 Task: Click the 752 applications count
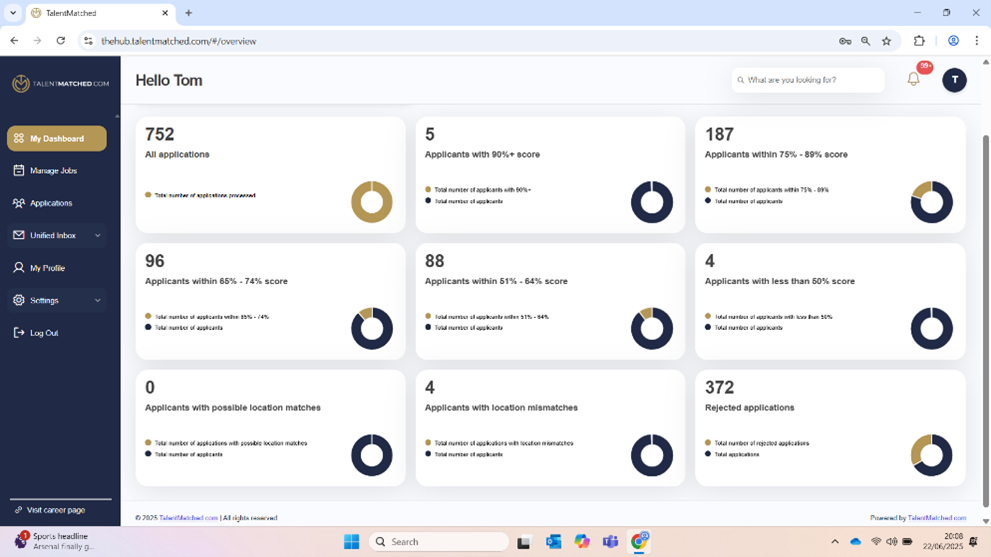(x=159, y=134)
